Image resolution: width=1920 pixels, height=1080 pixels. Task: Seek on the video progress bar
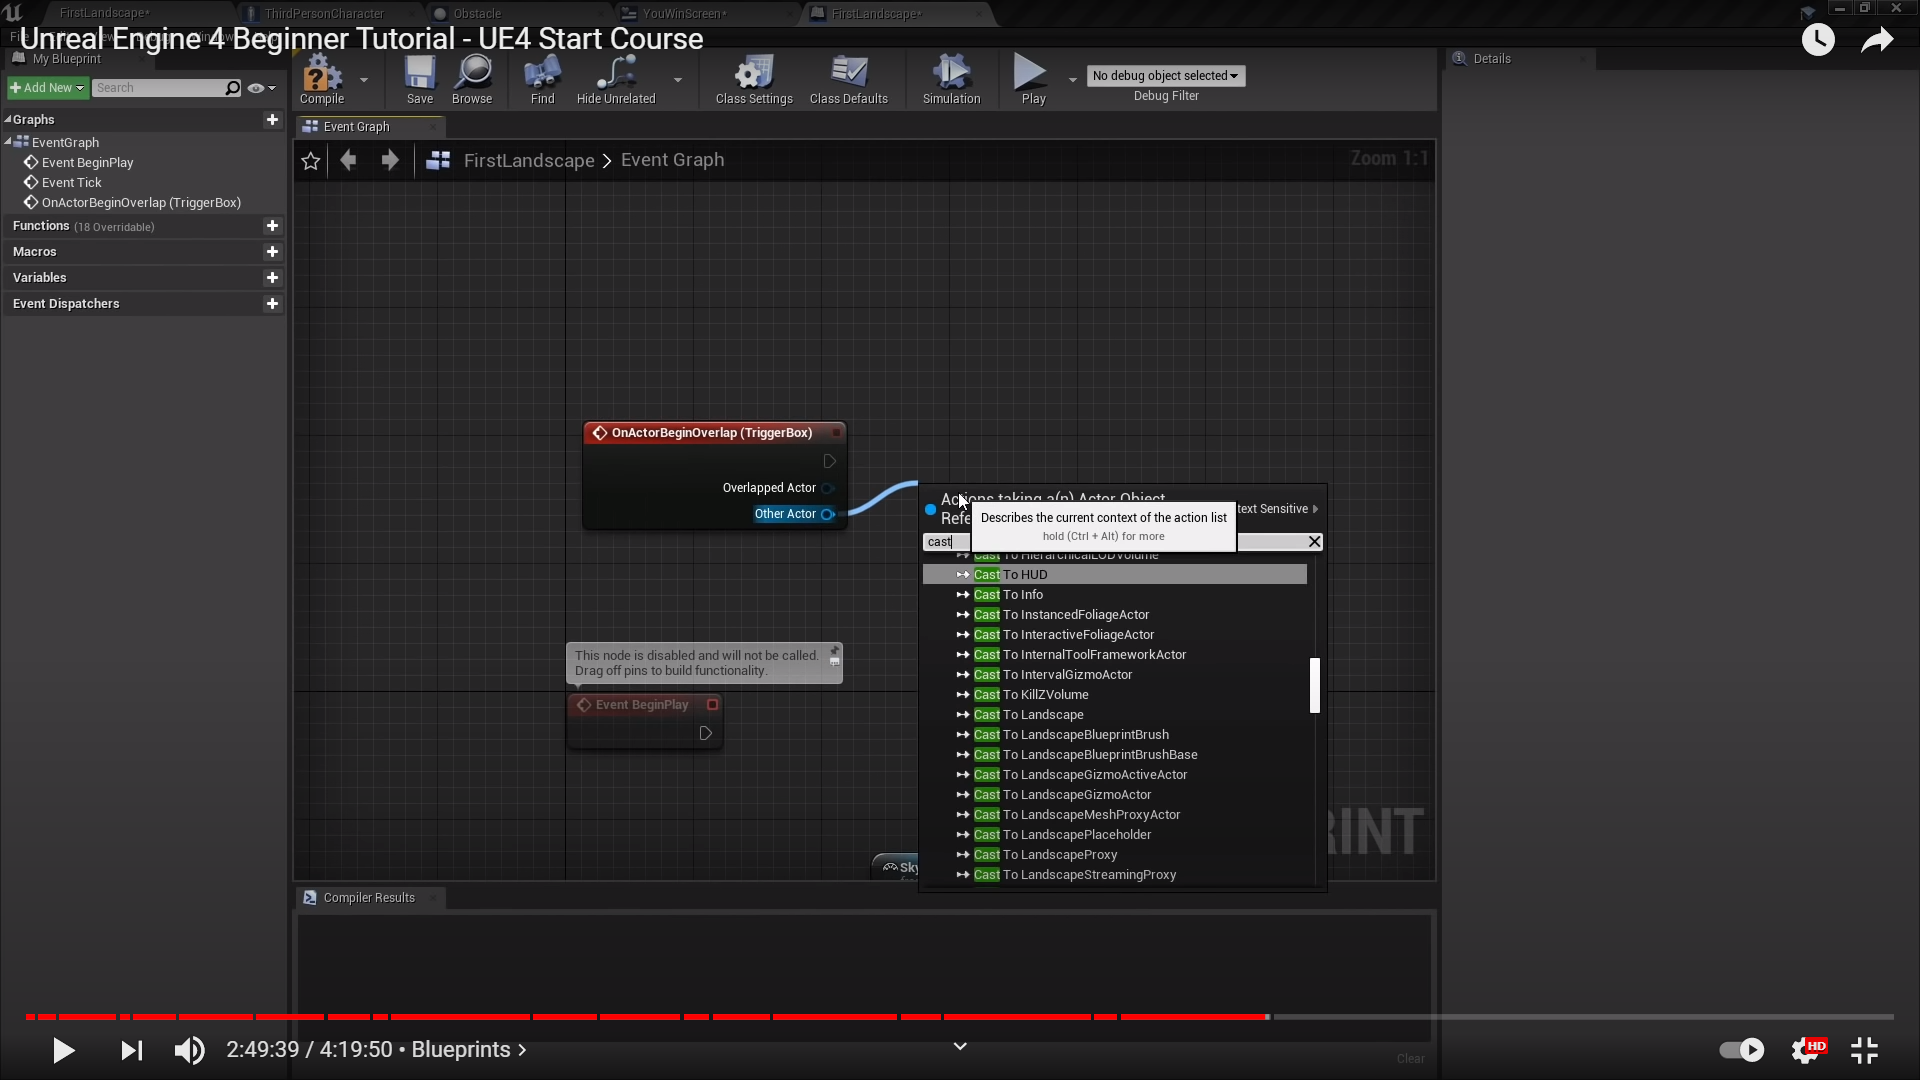coord(1500,1017)
